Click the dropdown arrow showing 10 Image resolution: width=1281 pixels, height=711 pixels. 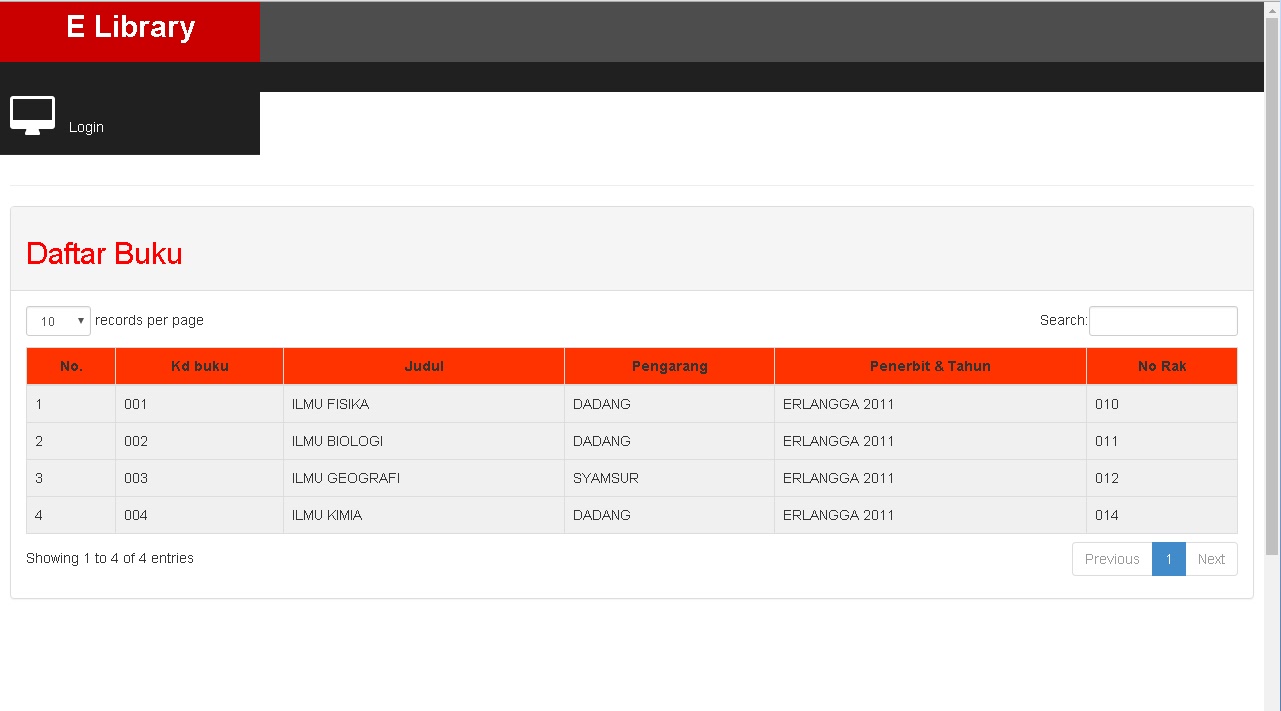[79, 320]
